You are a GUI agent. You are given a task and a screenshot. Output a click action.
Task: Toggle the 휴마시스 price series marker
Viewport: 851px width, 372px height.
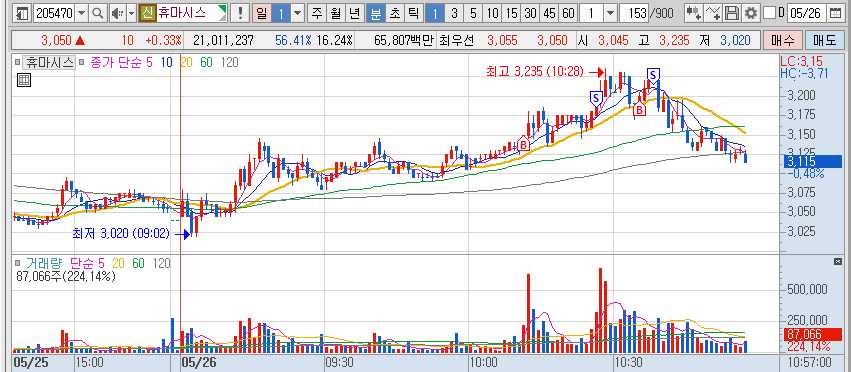click(x=17, y=63)
